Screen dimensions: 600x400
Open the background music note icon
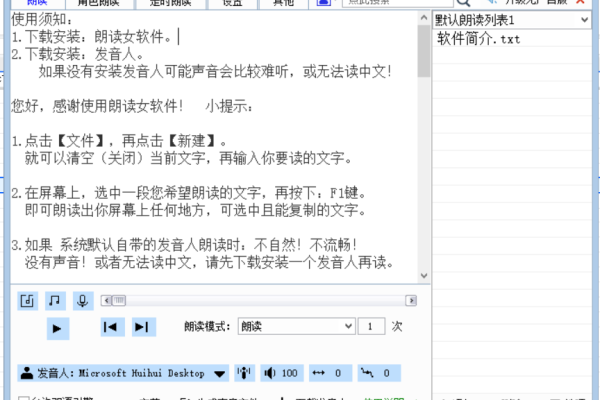pyautogui.click(x=55, y=301)
